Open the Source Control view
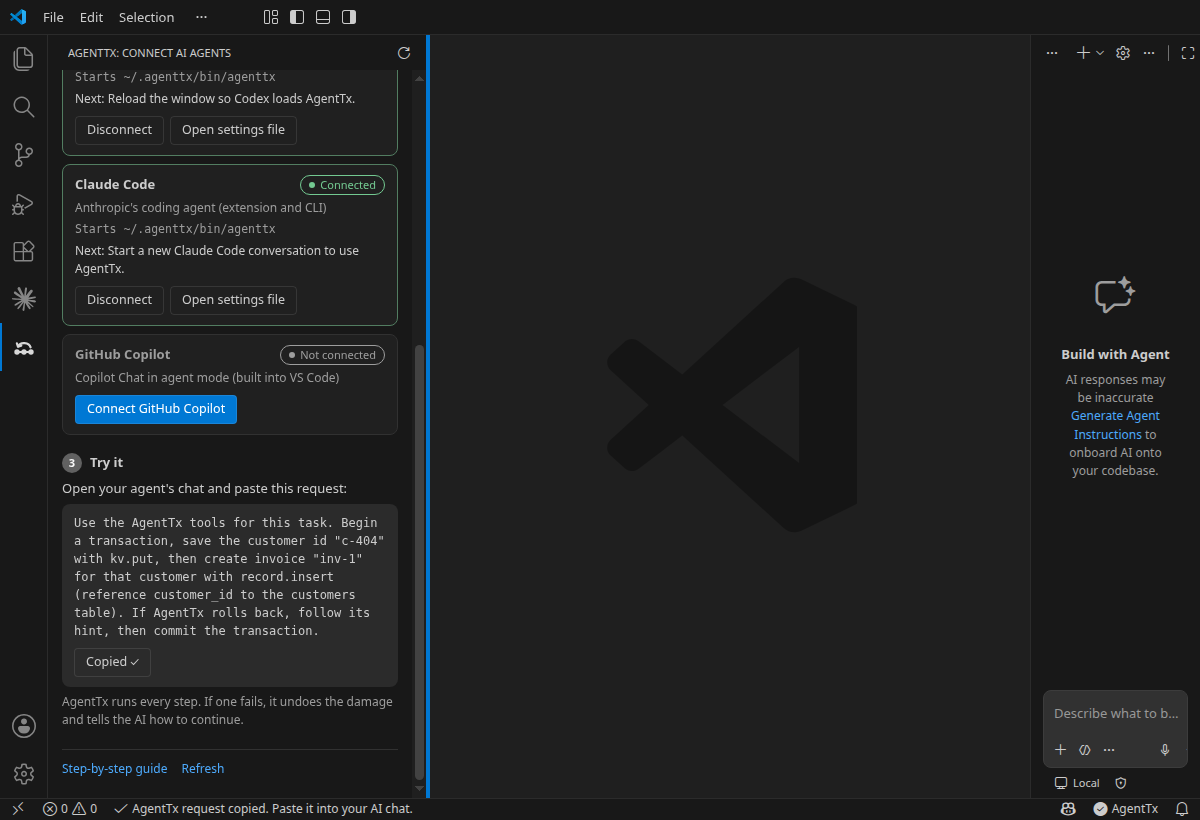1200x820 pixels. tap(24, 155)
